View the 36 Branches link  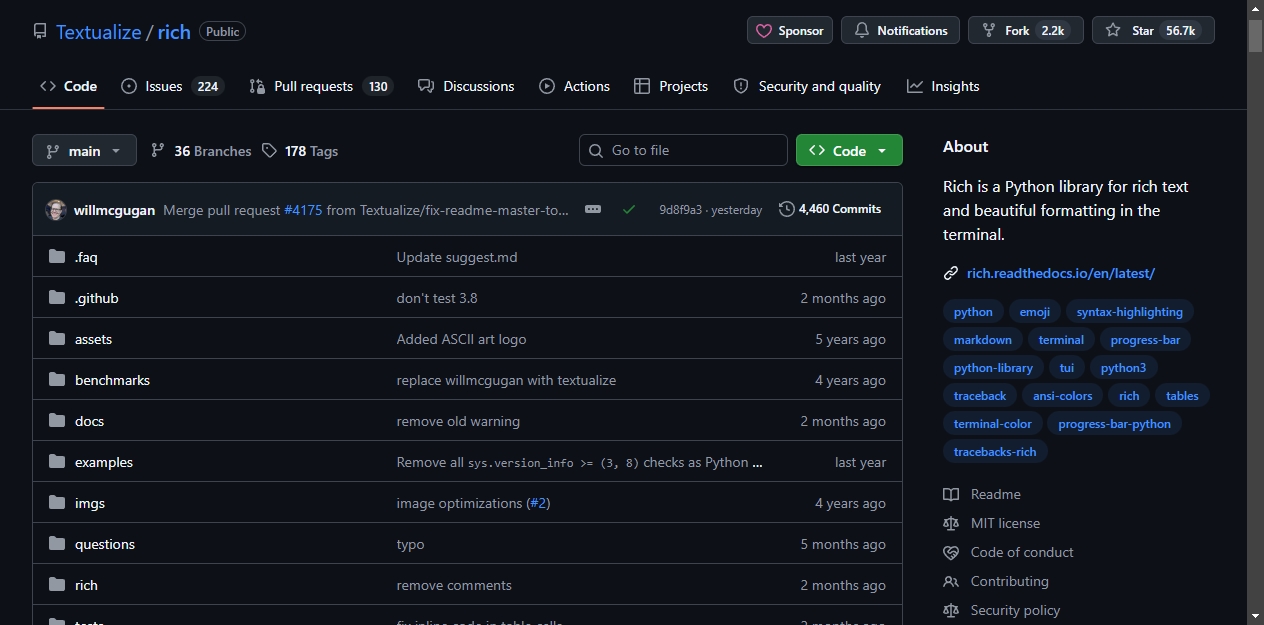coord(201,151)
